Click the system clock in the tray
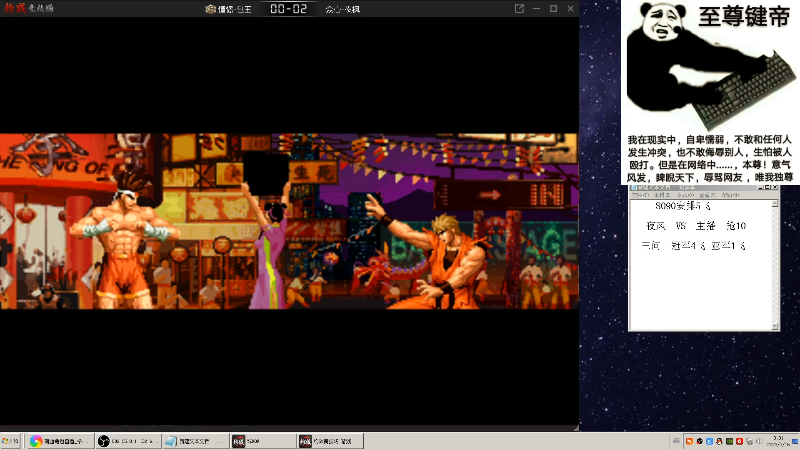 click(778, 441)
